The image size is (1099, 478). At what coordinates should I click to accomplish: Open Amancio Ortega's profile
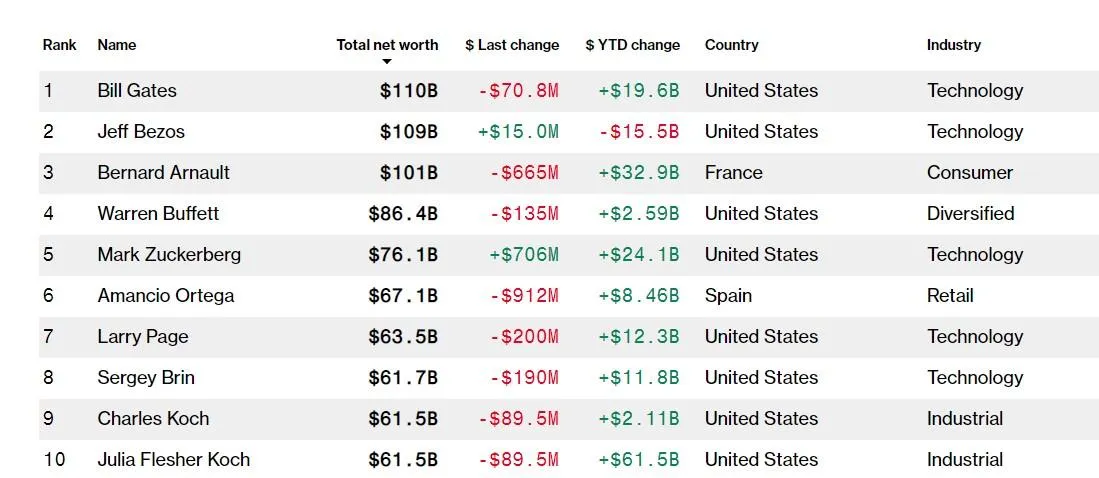(166, 295)
